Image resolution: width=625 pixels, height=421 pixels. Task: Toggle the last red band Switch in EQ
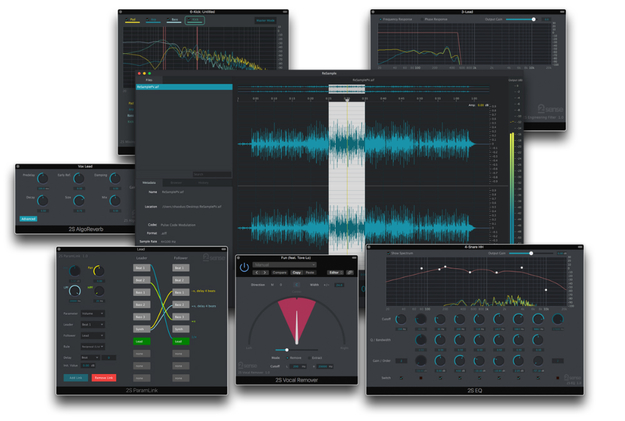click(558, 378)
